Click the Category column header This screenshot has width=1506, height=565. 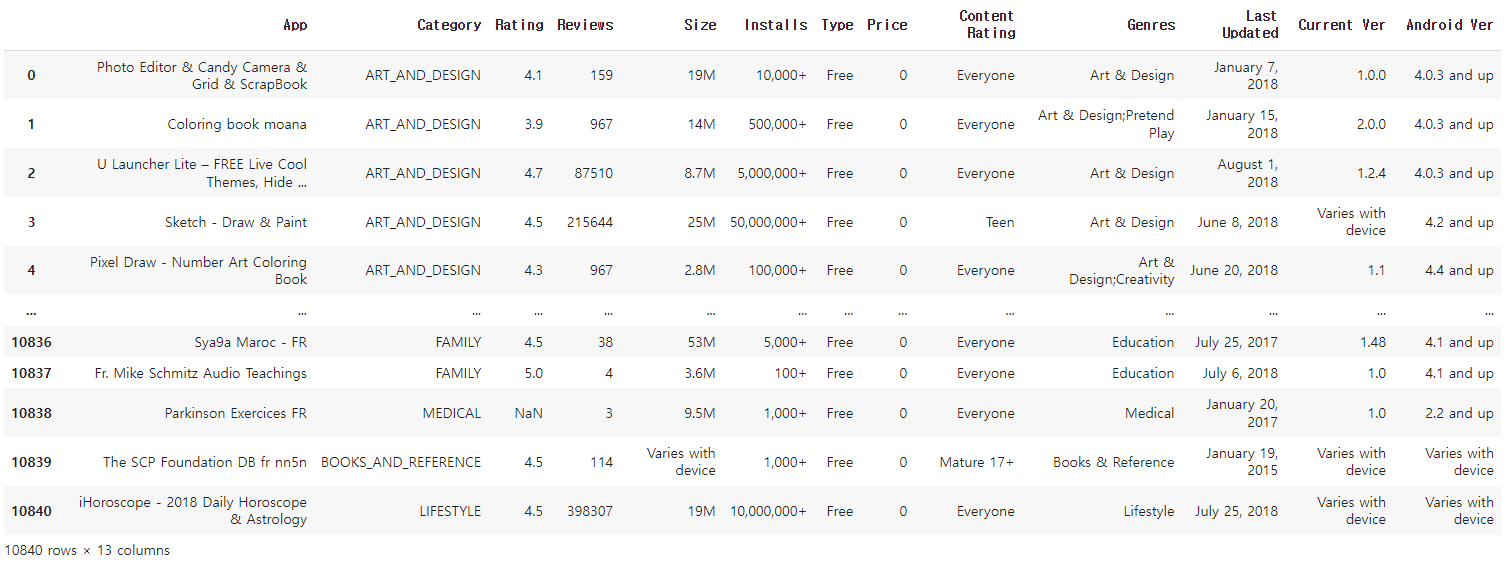(x=449, y=25)
